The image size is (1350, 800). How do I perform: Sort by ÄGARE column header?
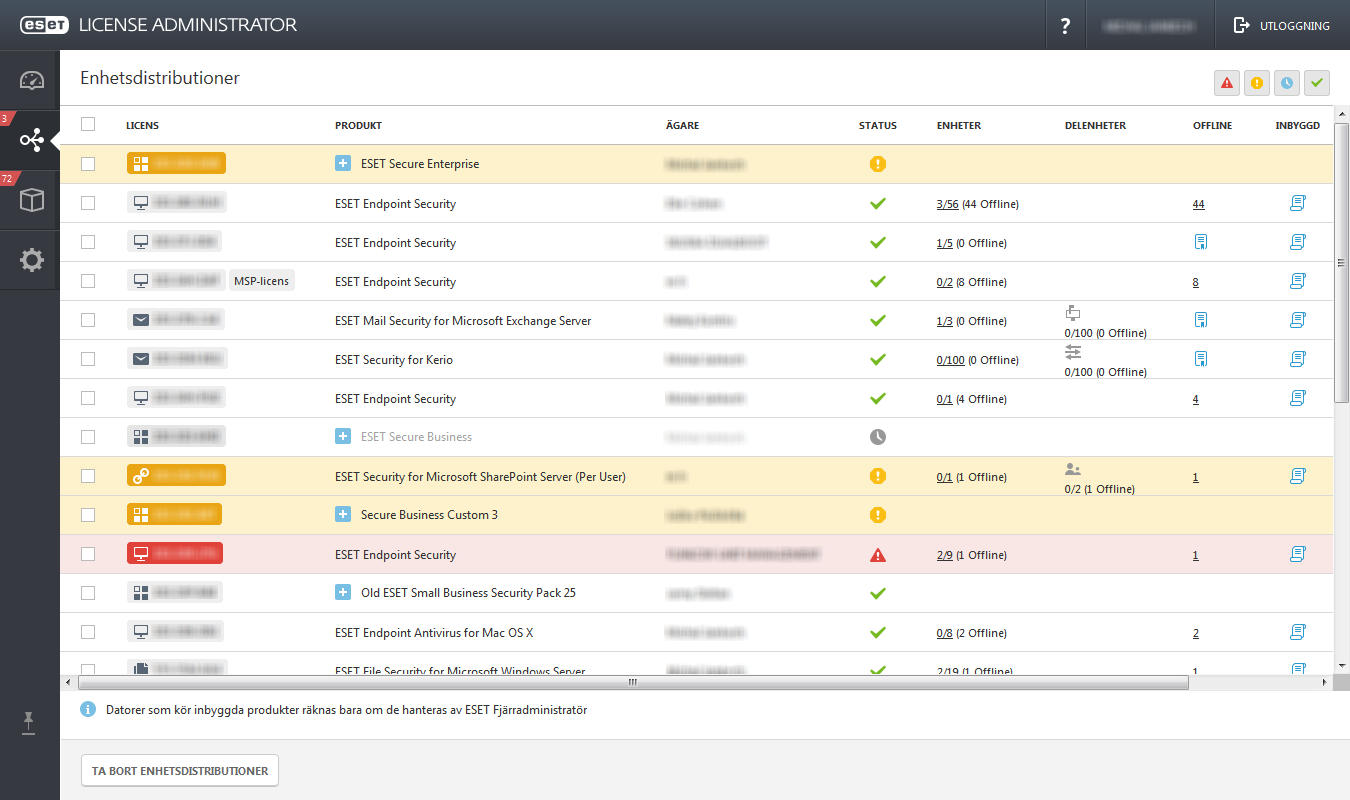(x=682, y=126)
